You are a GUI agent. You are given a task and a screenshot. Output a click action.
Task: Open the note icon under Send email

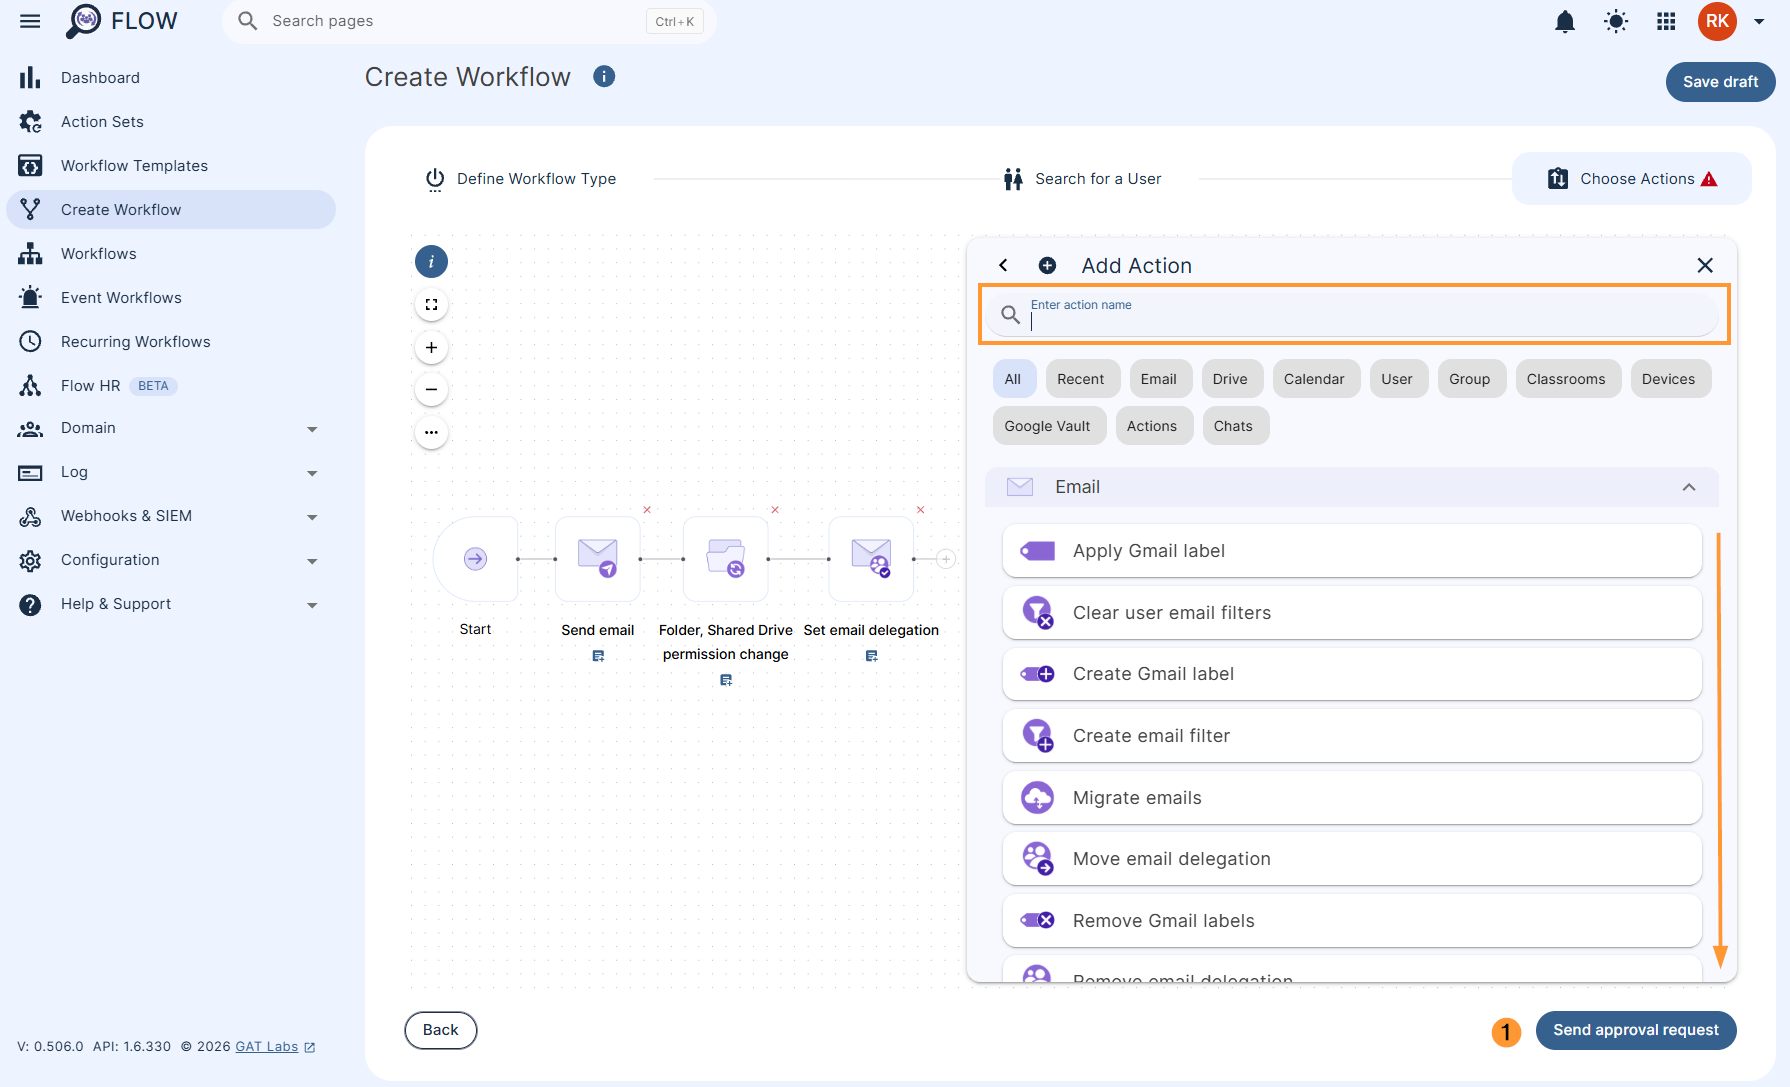click(598, 656)
